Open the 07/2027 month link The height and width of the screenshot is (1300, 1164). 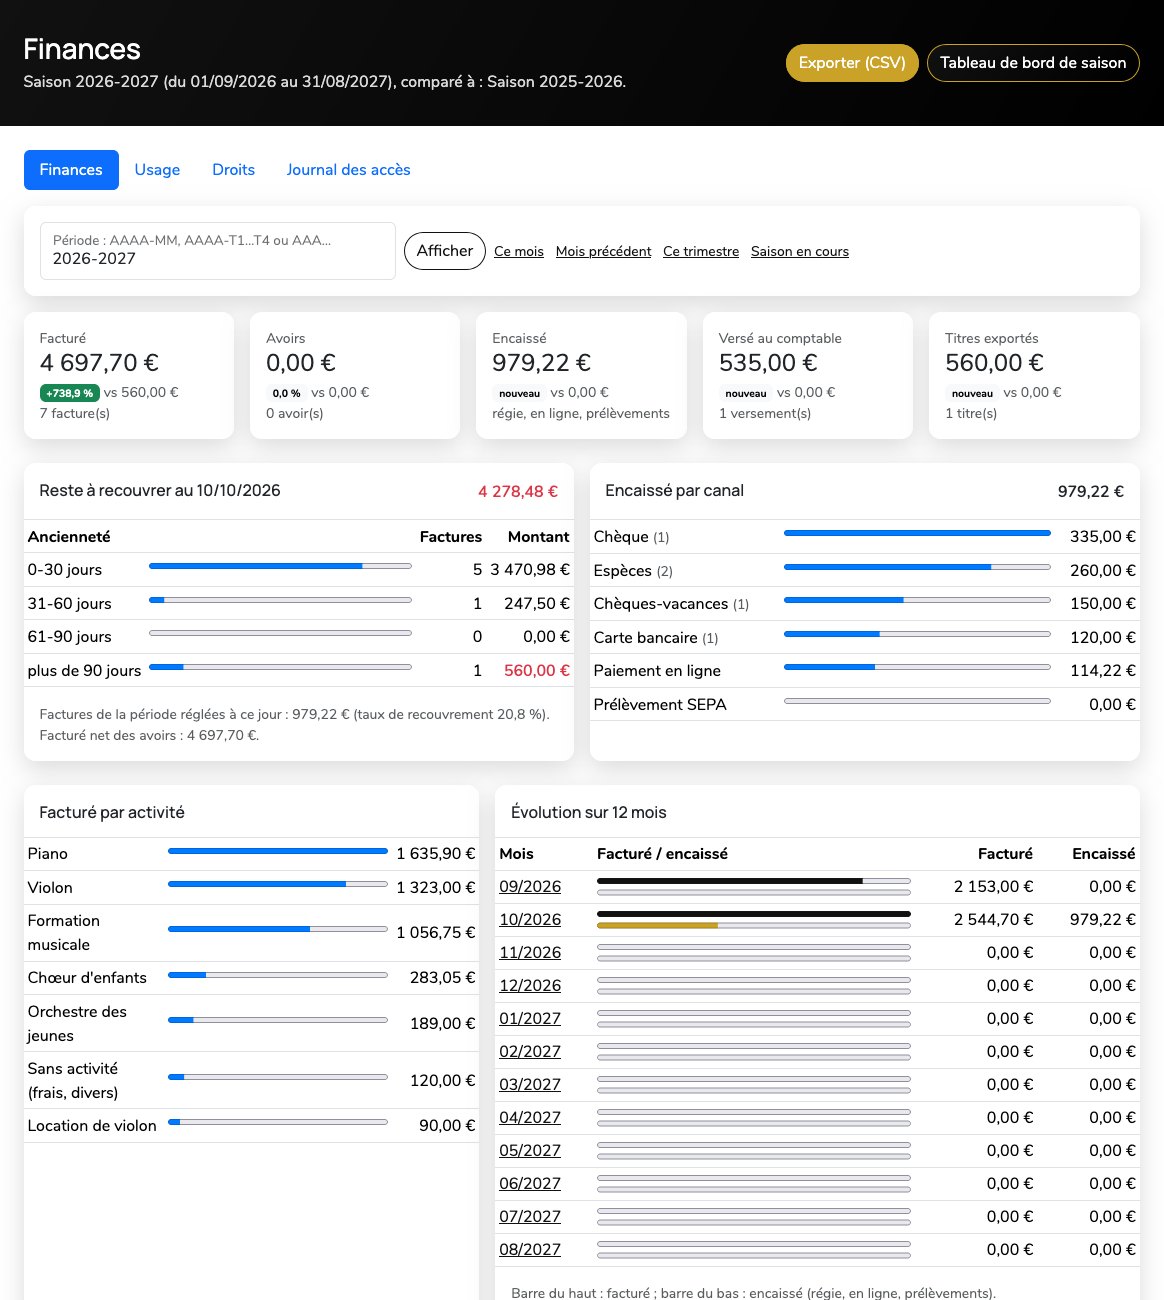click(x=530, y=1217)
